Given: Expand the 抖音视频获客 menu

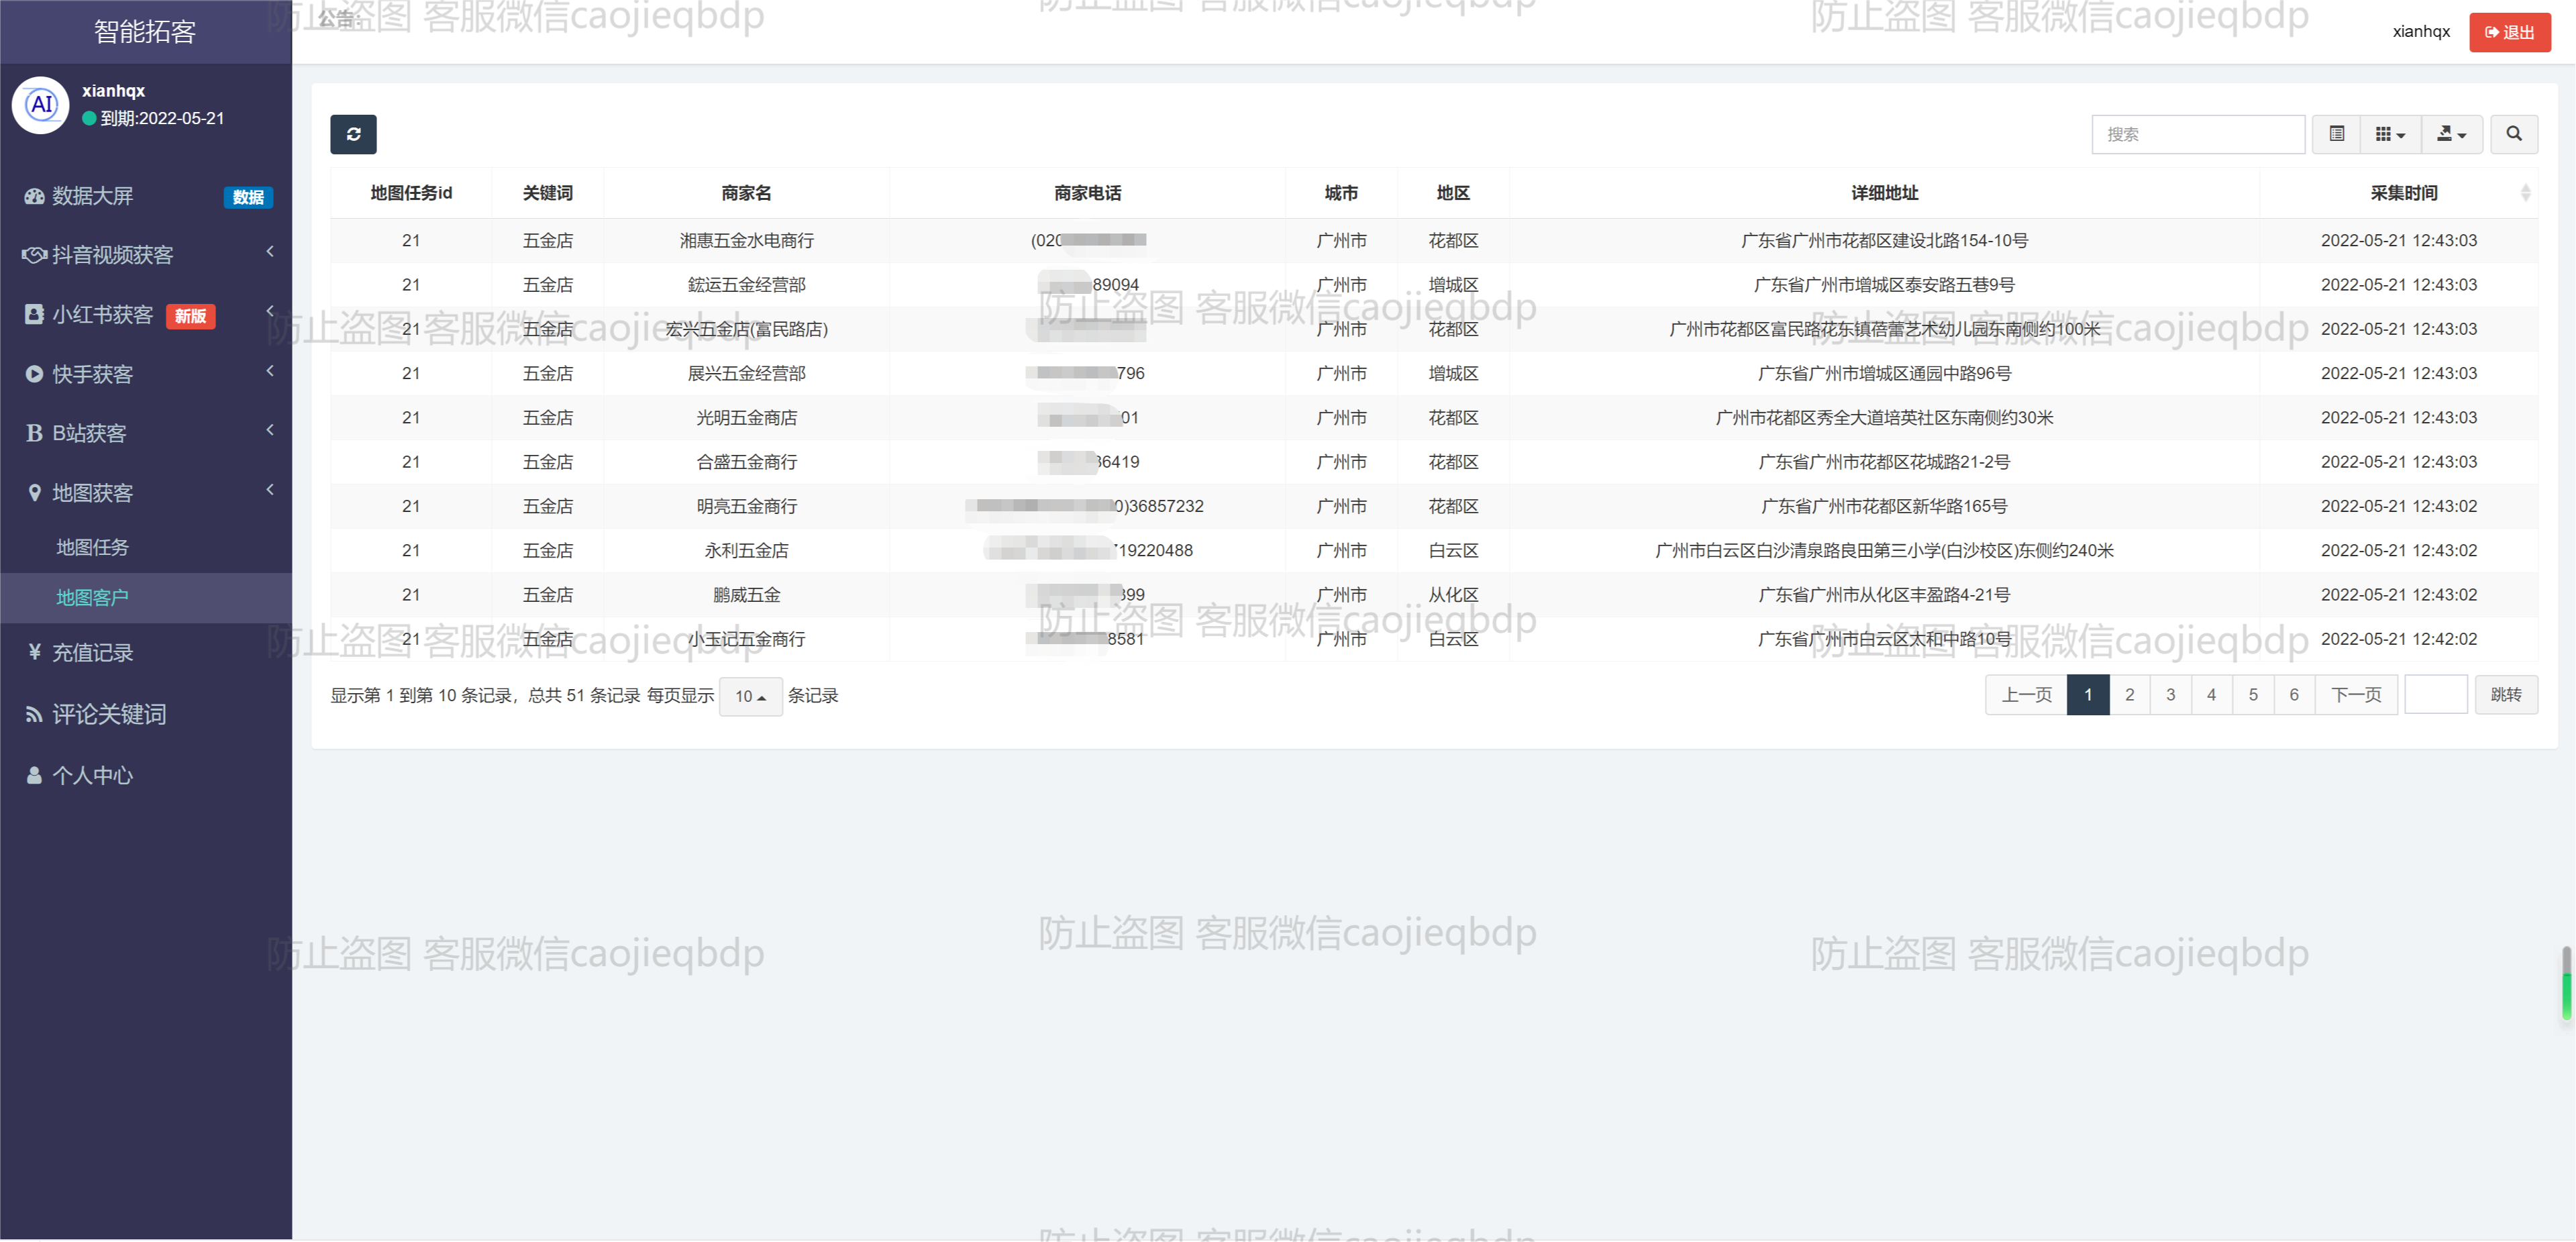Looking at the screenshot, I should pyautogui.click(x=112, y=255).
